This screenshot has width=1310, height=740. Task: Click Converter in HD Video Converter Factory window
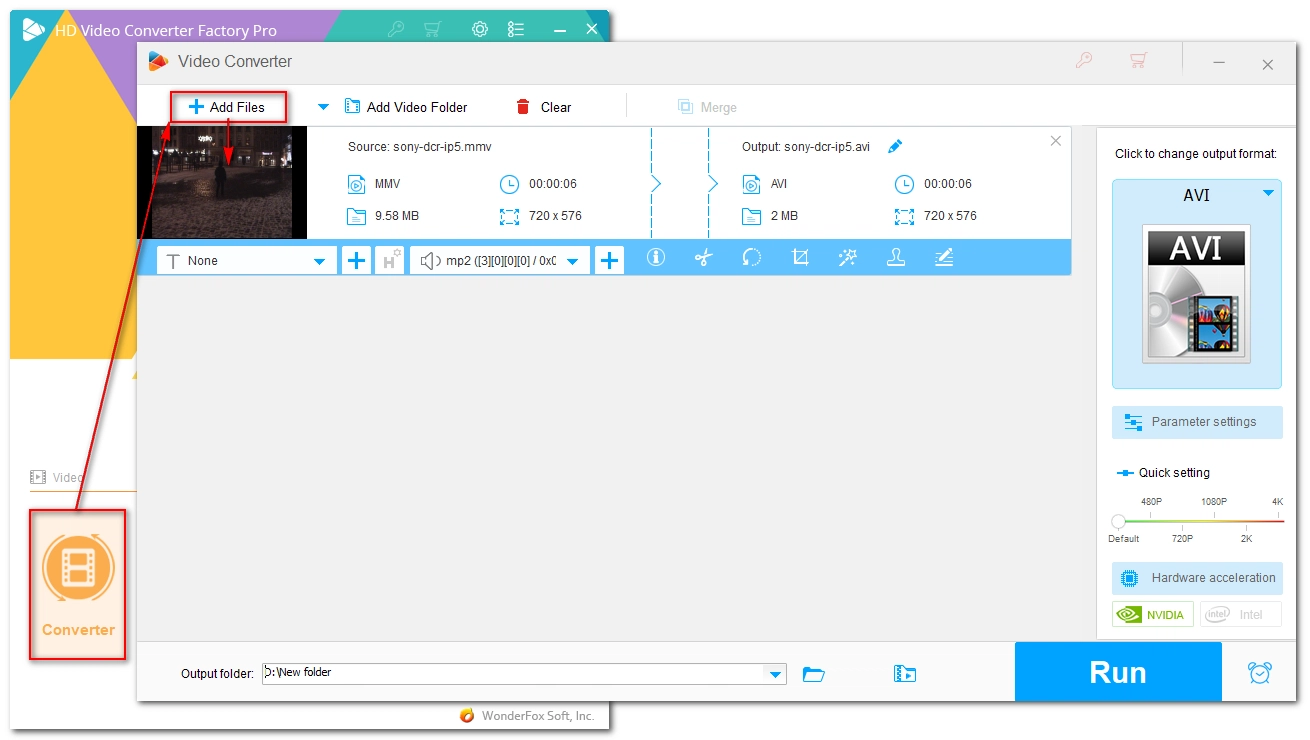click(x=78, y=585)
